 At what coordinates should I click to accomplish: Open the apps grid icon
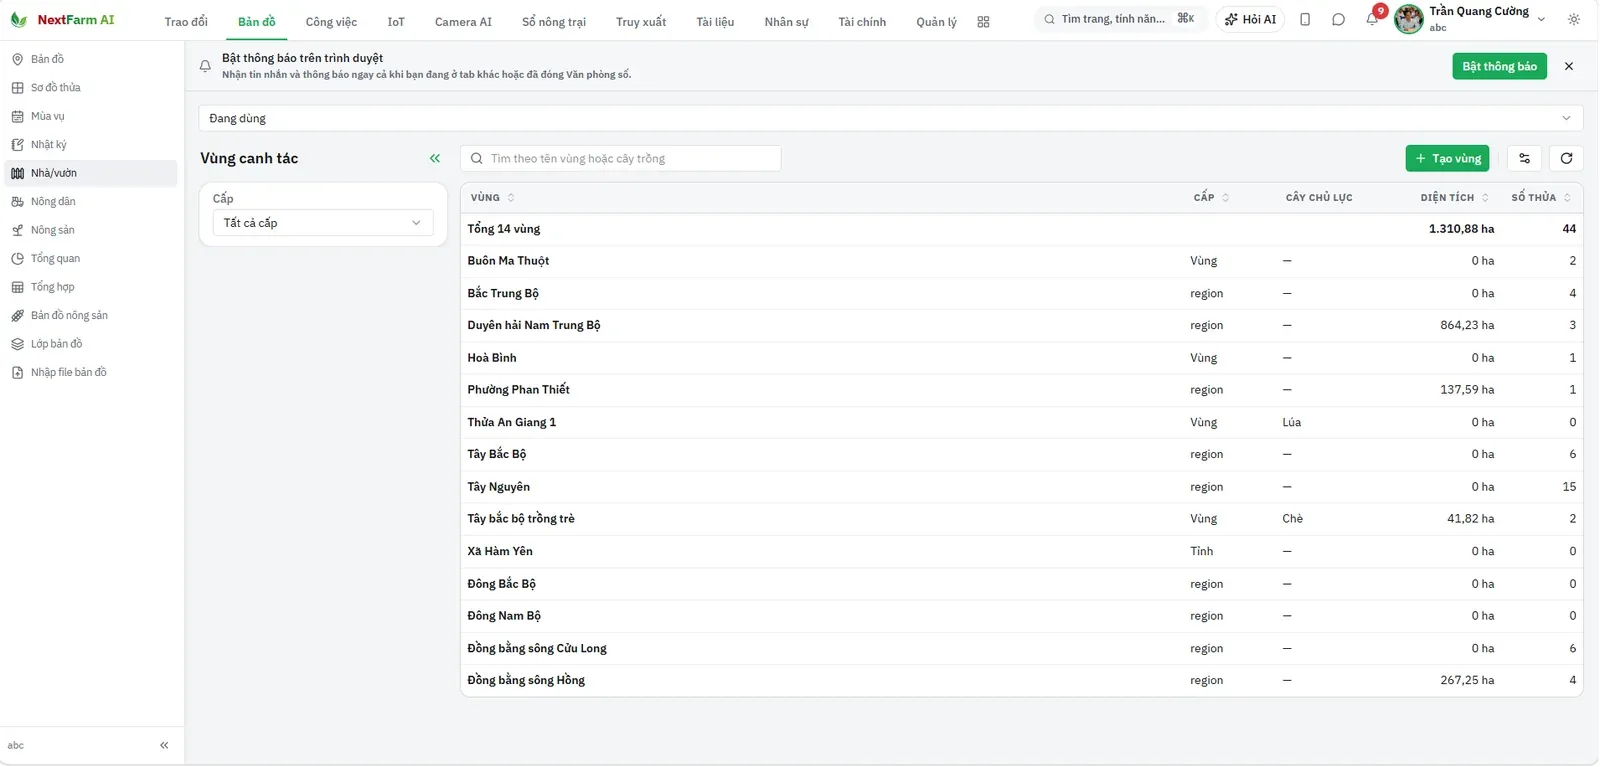983,22
